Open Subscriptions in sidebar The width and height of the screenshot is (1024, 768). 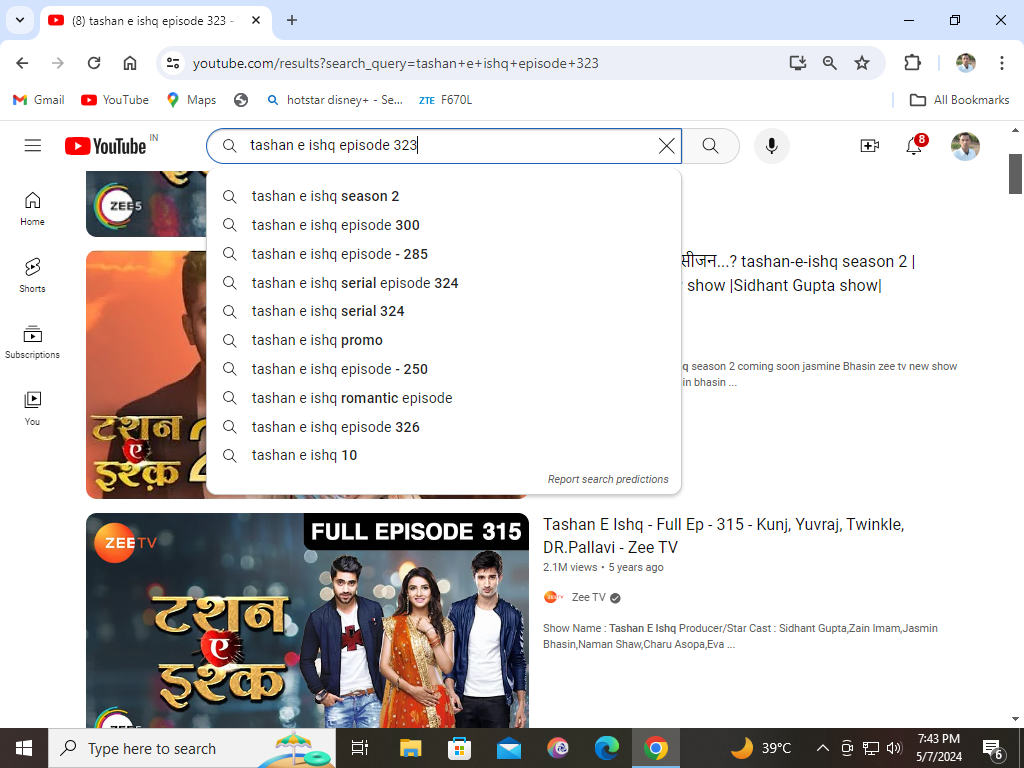(33, 341)
